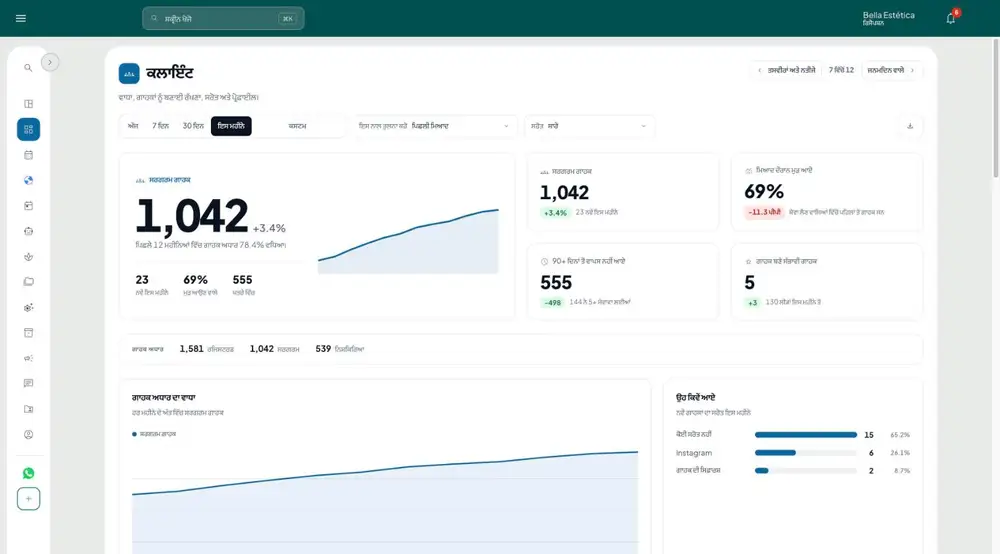This screenshot has width=1000, height=554.
Task: Click the small active clients card showing 1,042
Action: [622, 193]
